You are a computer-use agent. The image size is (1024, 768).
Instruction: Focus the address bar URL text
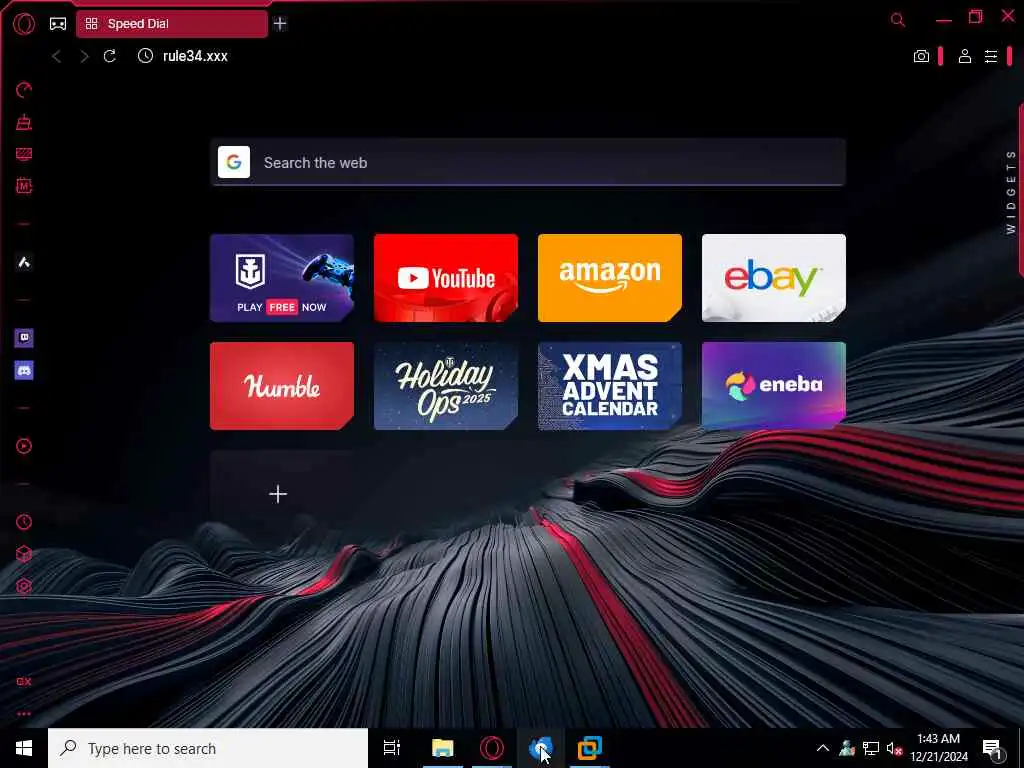(195, 56)
